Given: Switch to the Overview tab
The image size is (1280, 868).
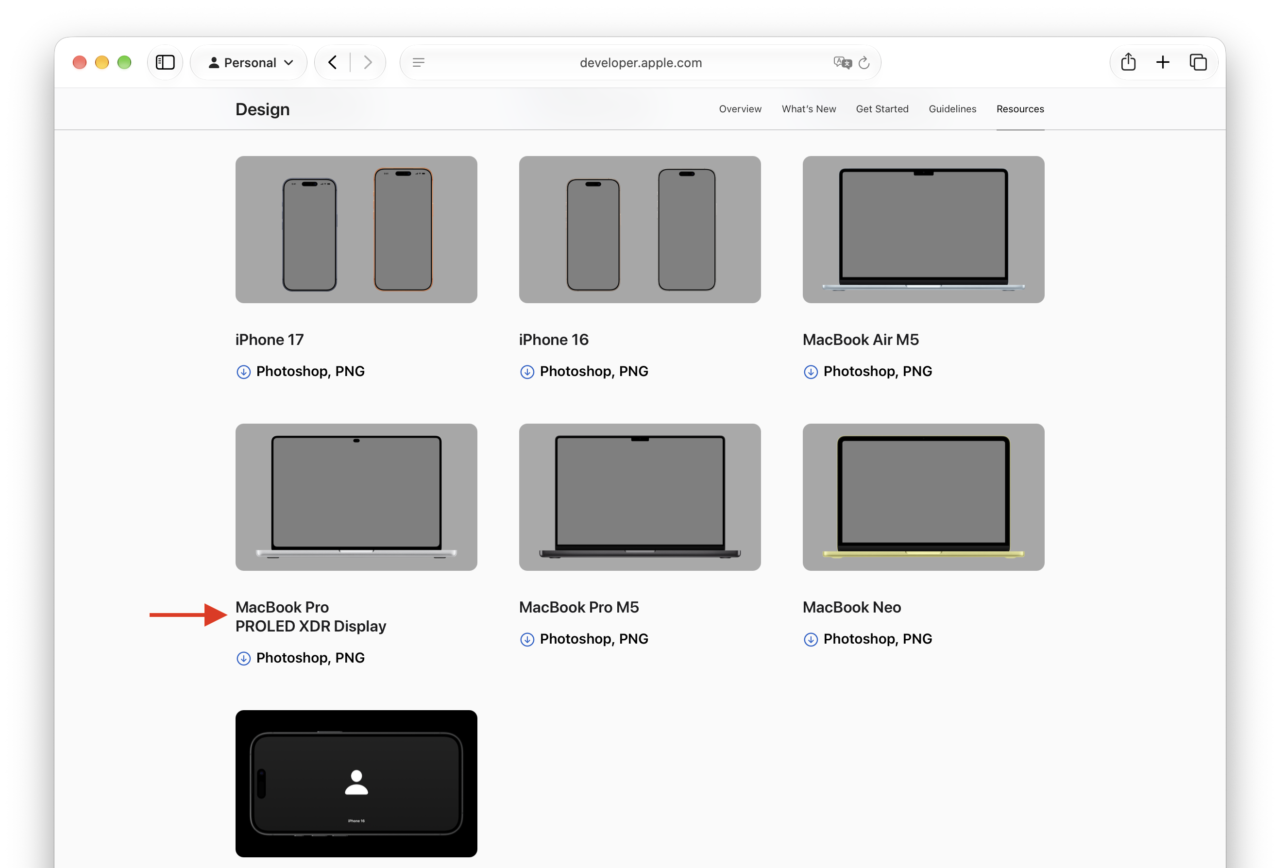Looking at the screenshot, I should tap(740, 109).
